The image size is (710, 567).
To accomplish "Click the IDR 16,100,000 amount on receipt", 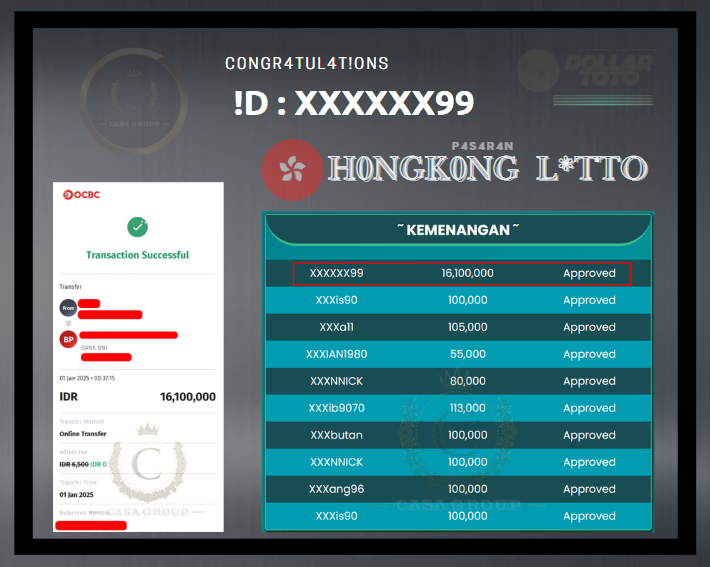I will tap(187, 397).
